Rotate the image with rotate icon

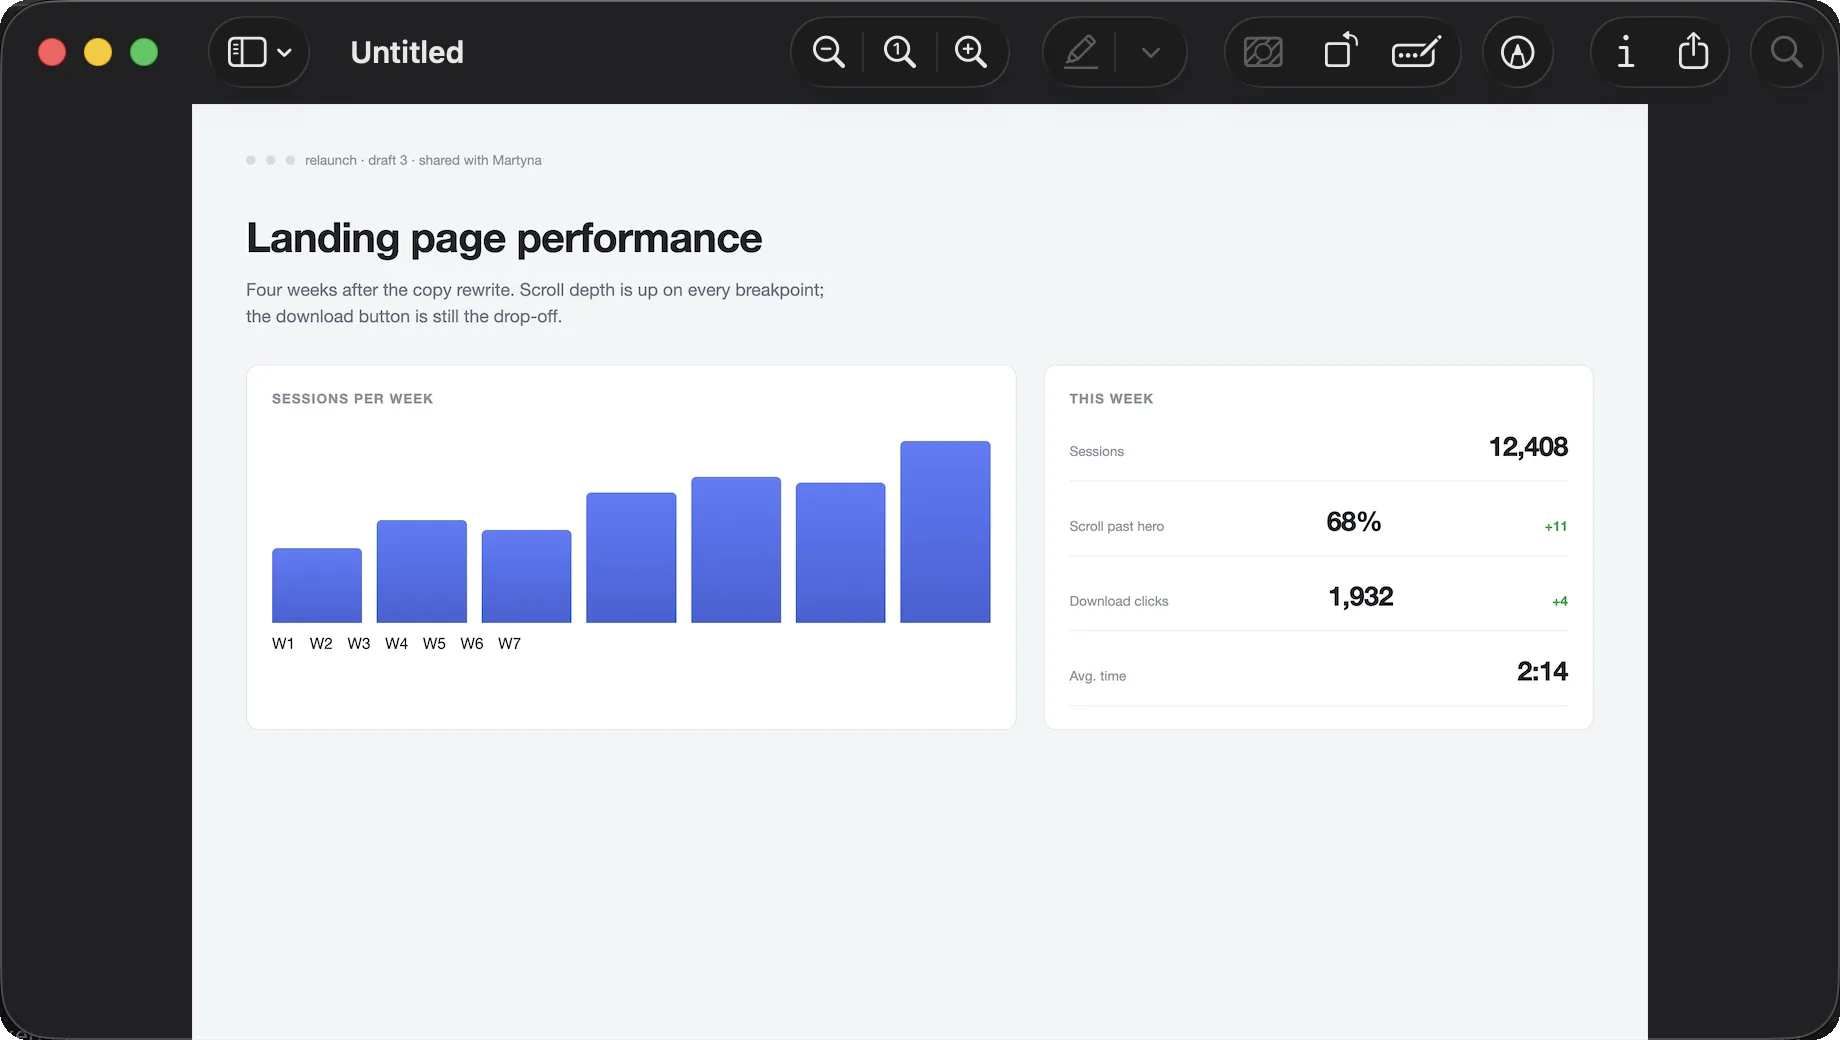pos(1340,52)
